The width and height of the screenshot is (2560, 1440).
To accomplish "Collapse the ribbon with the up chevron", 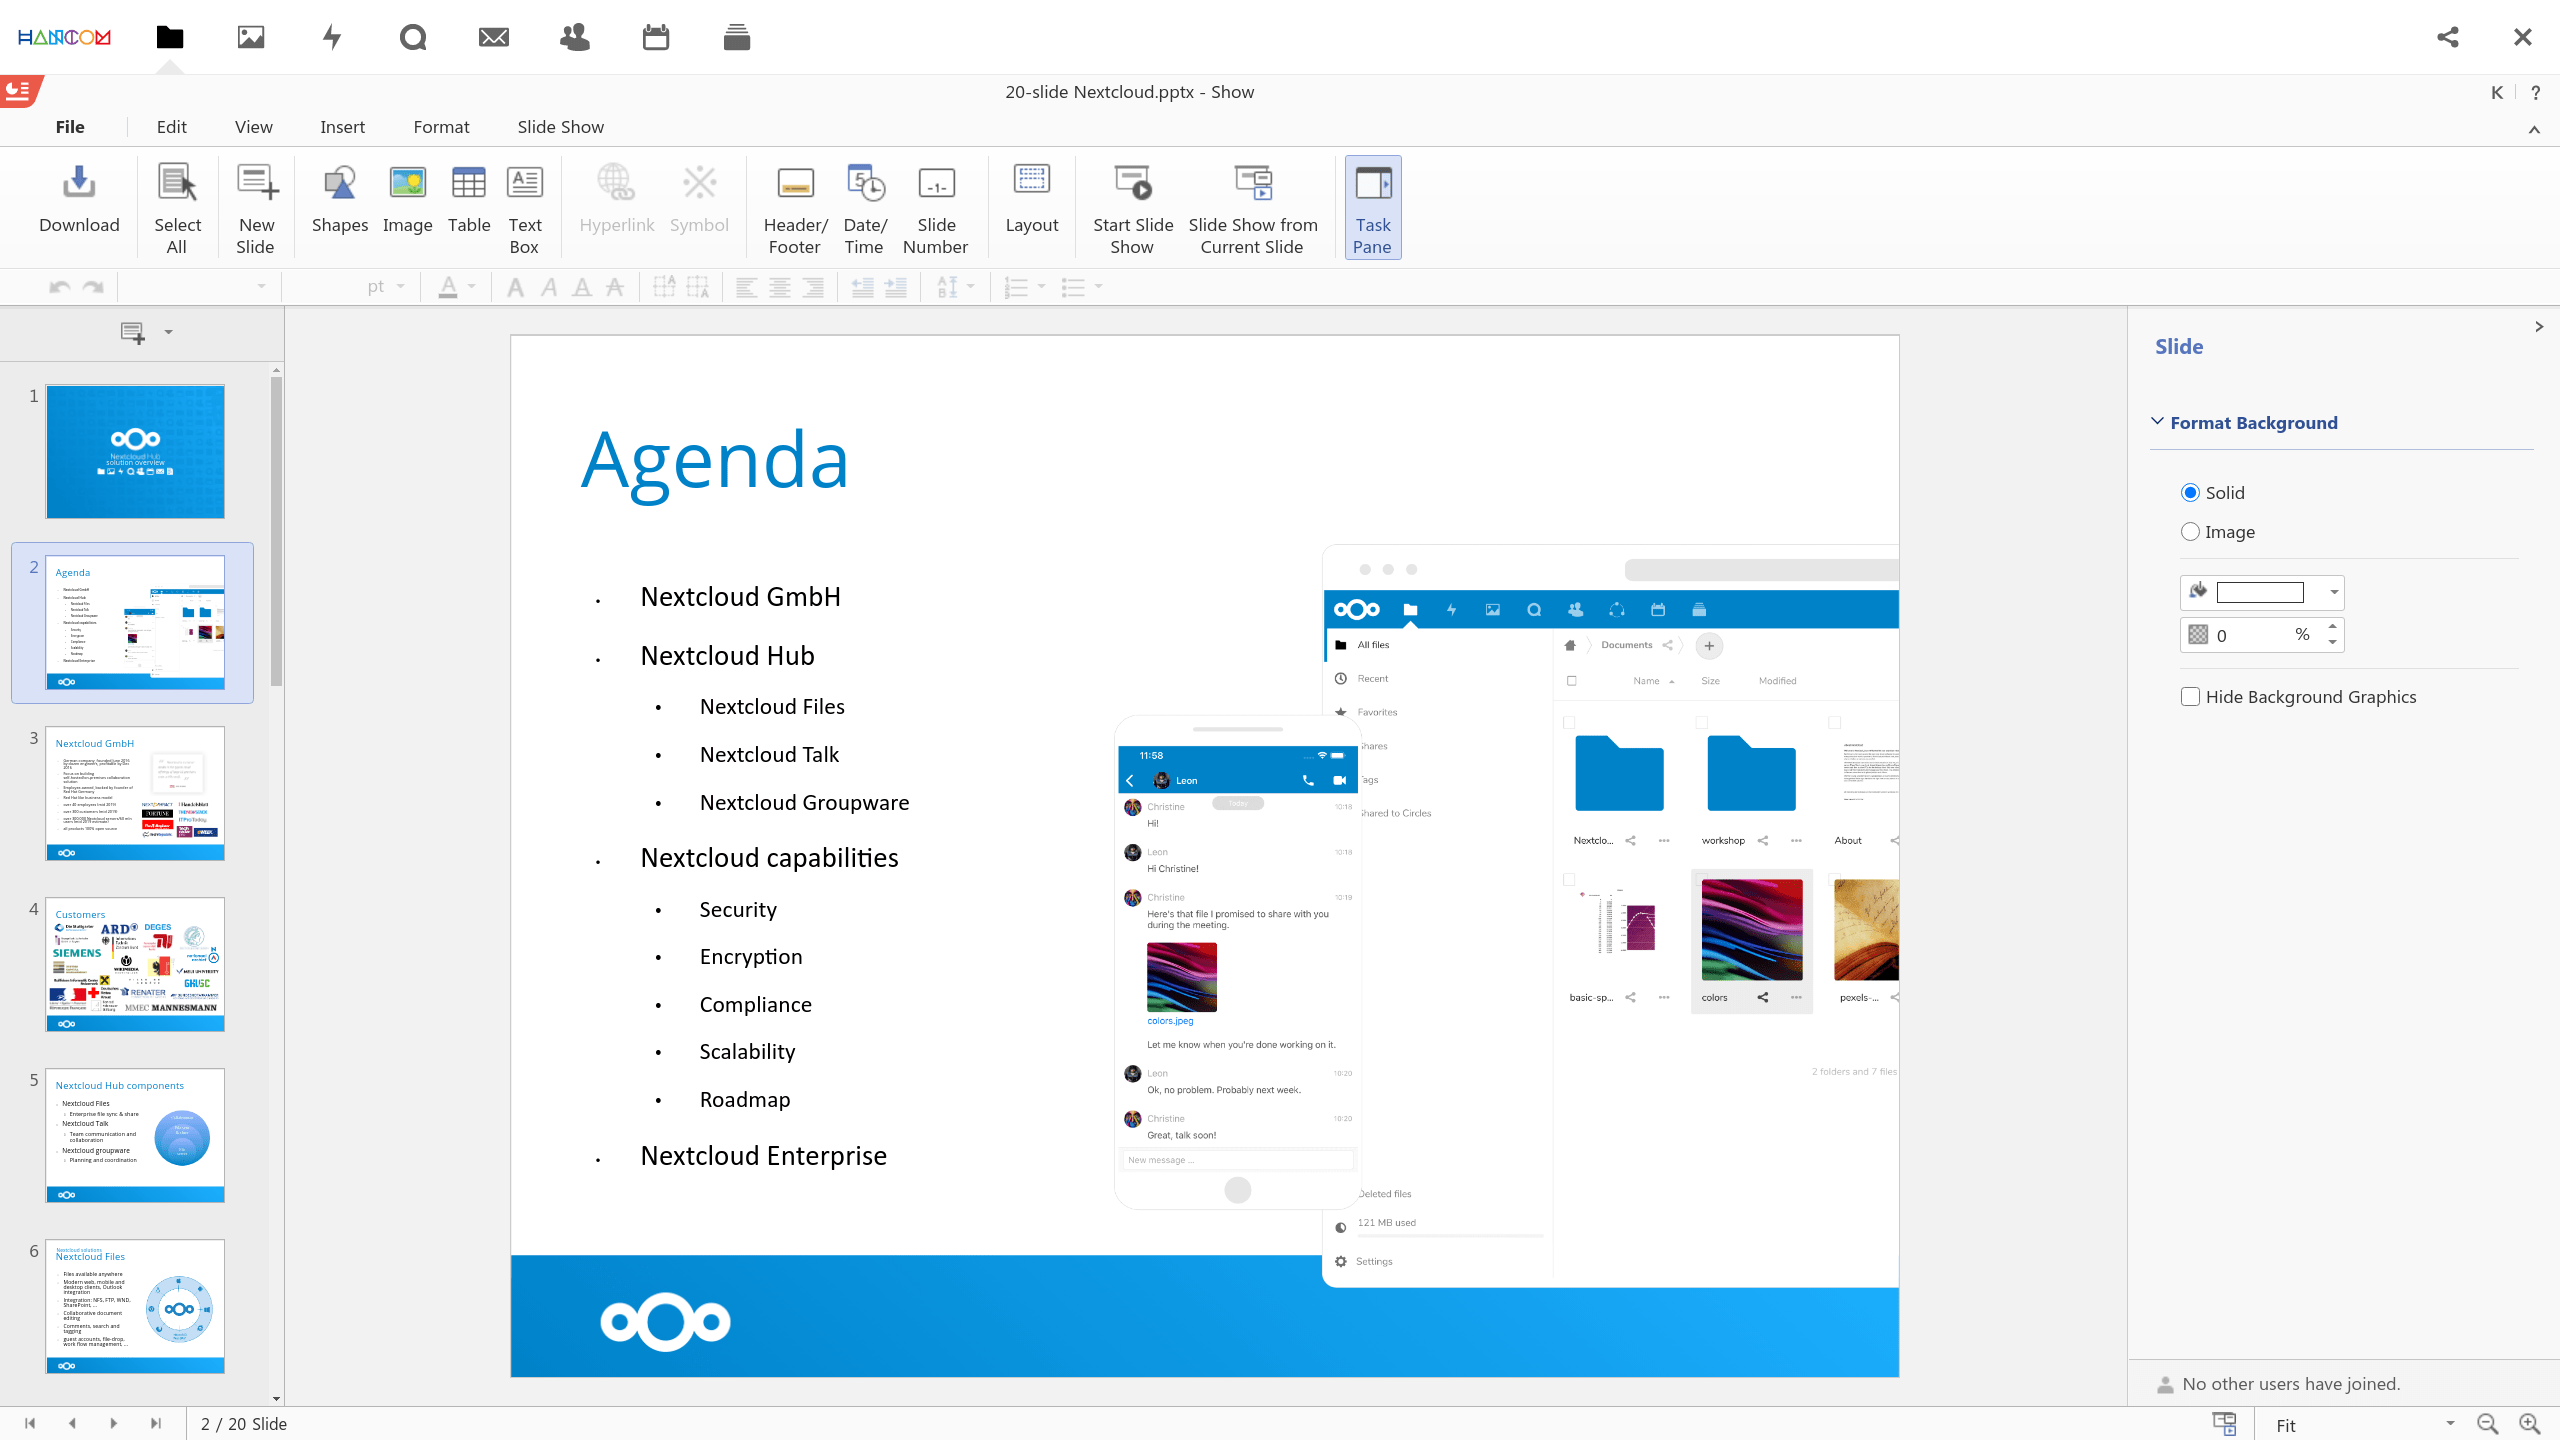I will pos(2534,129).
